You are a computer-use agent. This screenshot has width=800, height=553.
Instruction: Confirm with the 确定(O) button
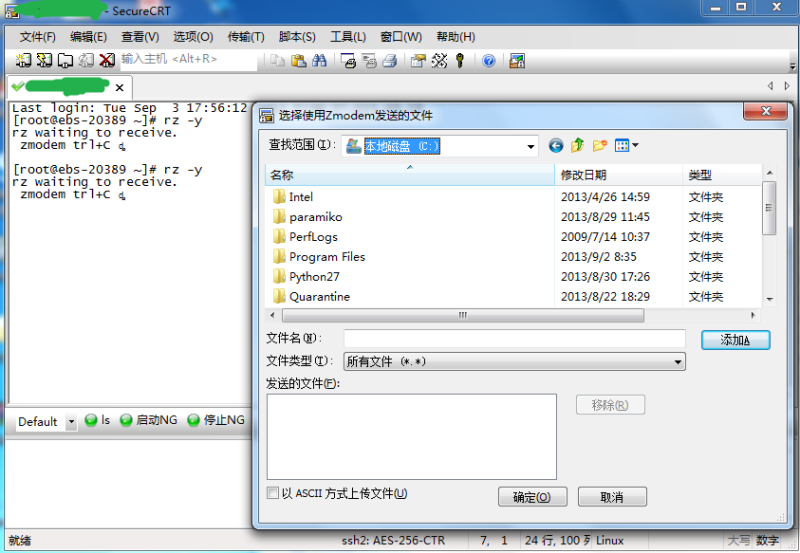point(532,497)
